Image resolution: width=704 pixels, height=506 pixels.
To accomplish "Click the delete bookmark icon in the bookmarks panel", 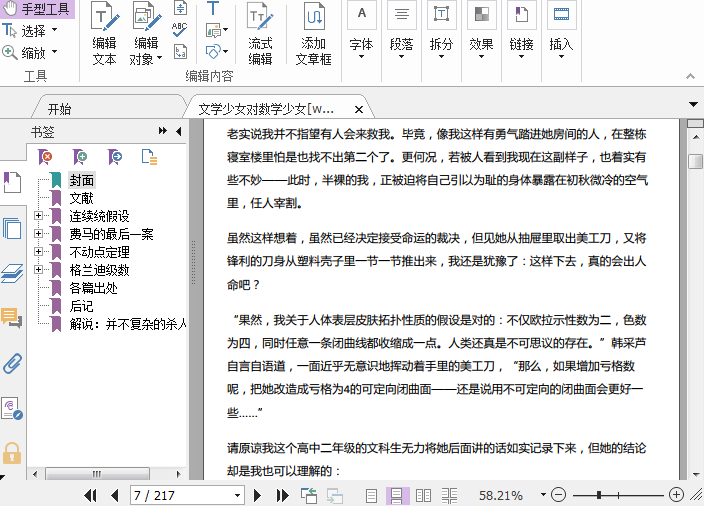I will click(46, 156).
